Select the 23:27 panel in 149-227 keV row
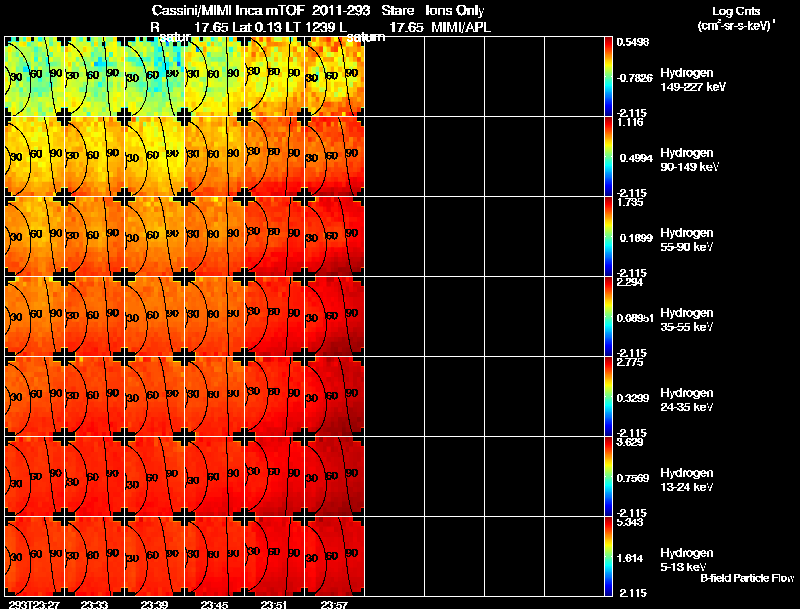Viewport: 800px width, 609px height. click(x=35, y=77)
